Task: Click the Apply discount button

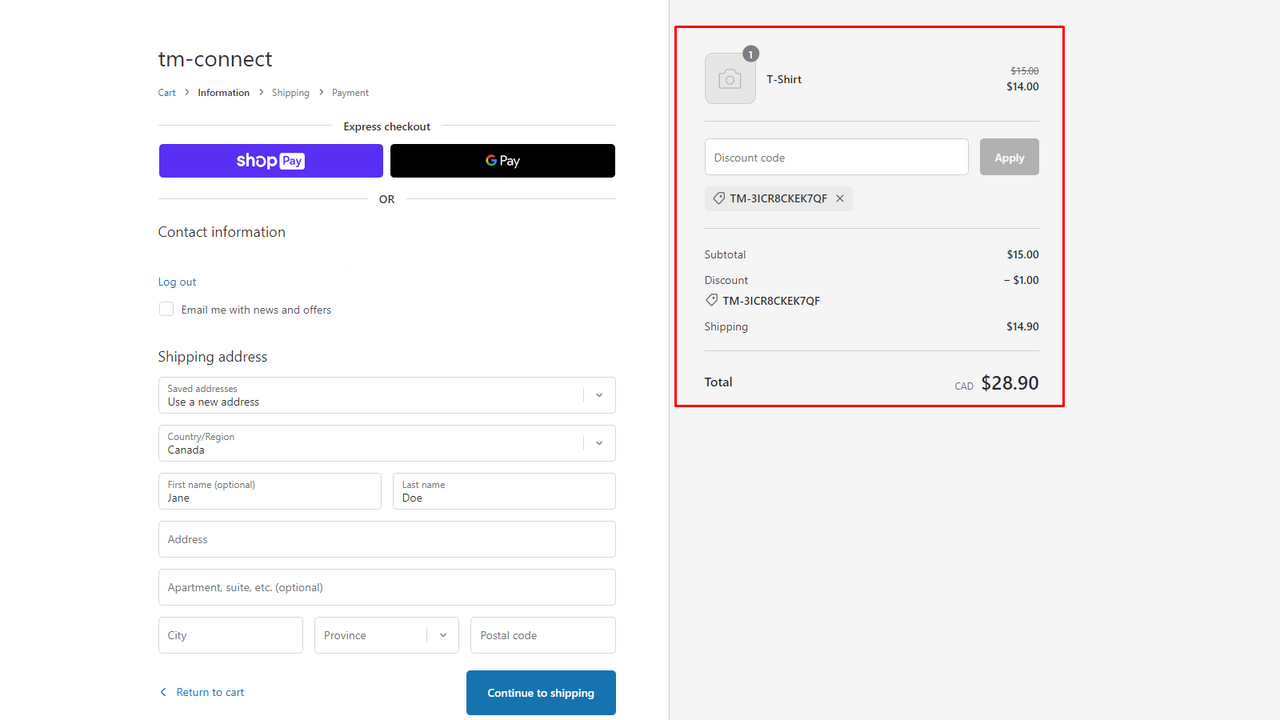Action: (1009, 157)
